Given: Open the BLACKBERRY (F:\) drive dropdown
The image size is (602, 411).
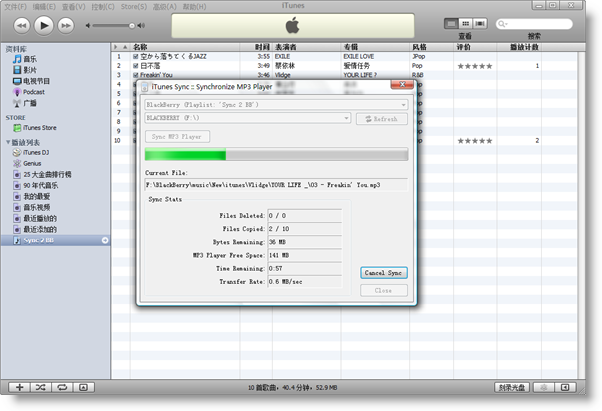Looking at the screenshot, I should point(248,118).
